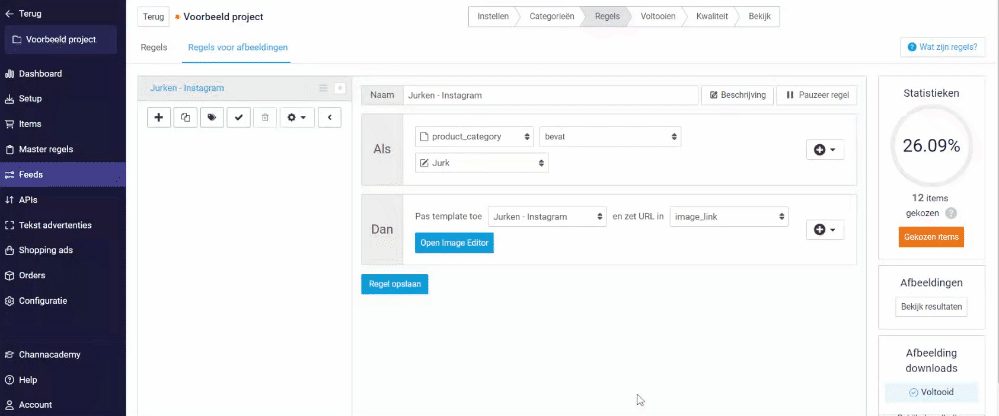Image resolution: width=999 pixels, height=416 pixels.
Task: Open the tag labels icon button
Action: pos(212,117)
